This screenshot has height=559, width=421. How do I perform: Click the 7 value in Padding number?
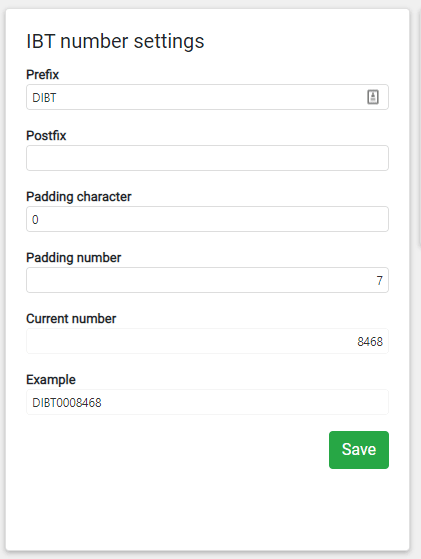pos(380,281)
